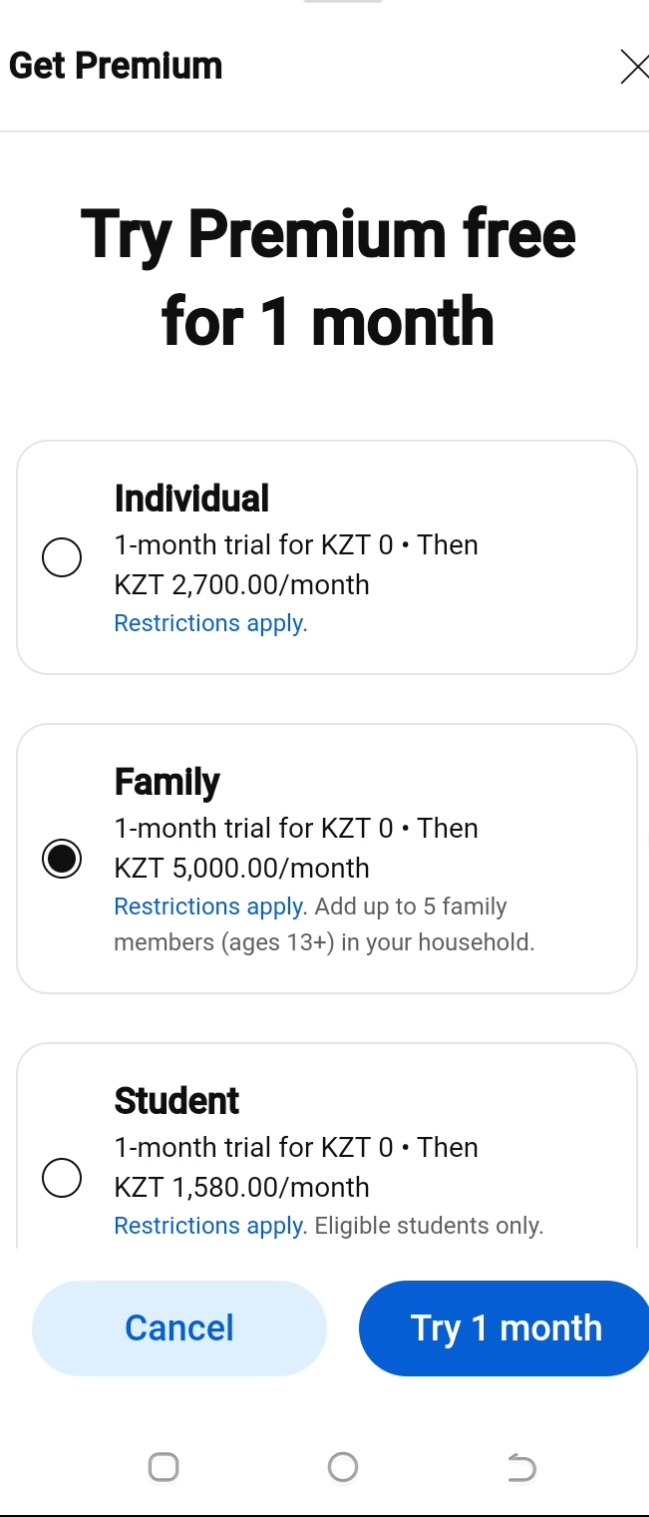The image size is (649, 1517).
Task: Tap the Student plan title
Action: click(x=177, y=1100)
